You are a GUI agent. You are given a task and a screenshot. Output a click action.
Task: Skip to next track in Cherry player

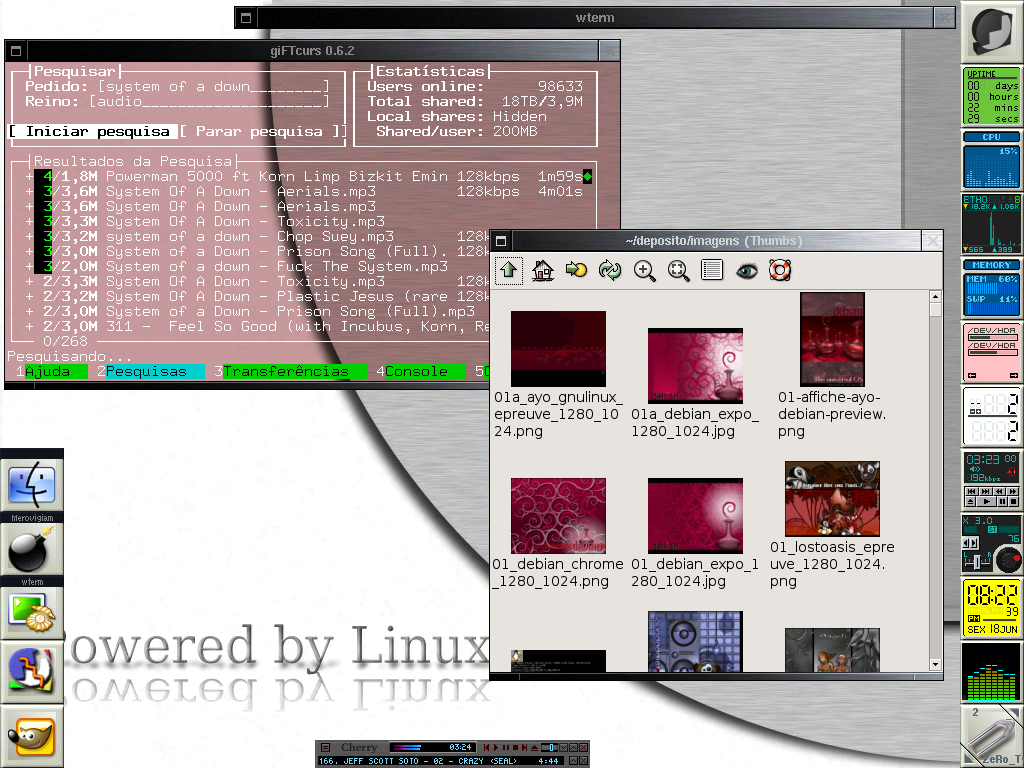pos(524,747)
